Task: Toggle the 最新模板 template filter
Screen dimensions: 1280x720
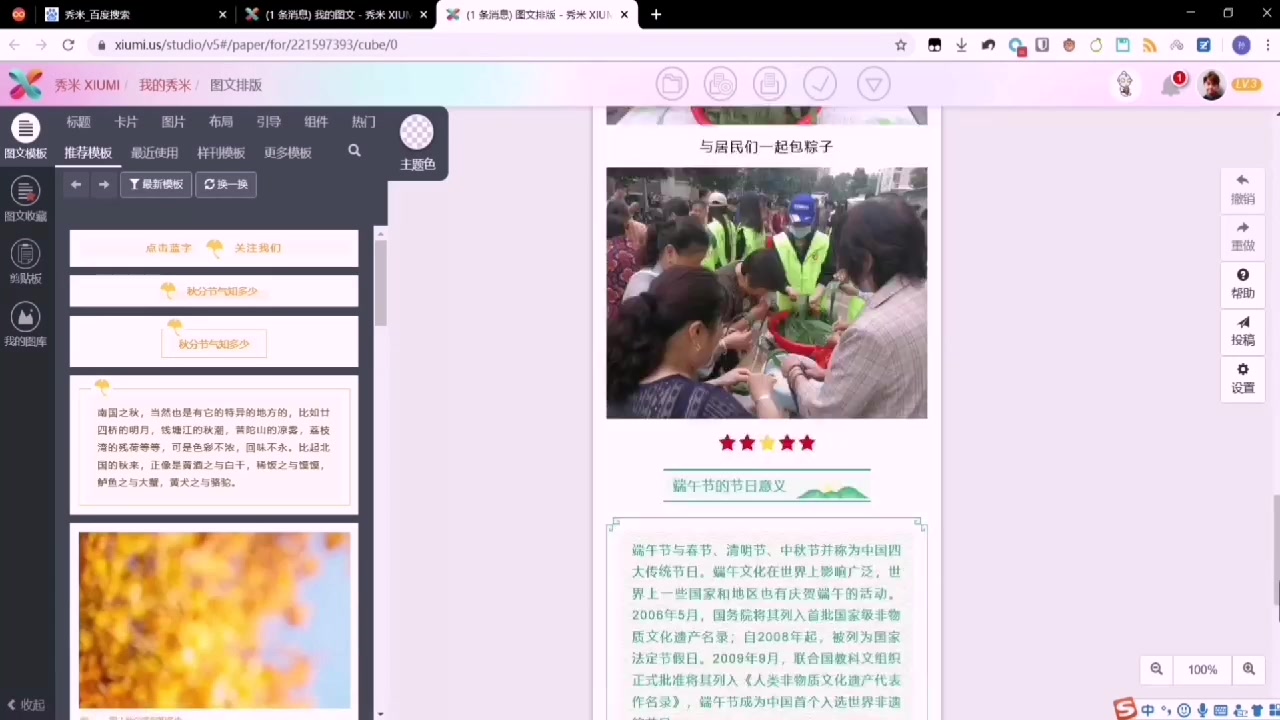Action: [156, 184]
